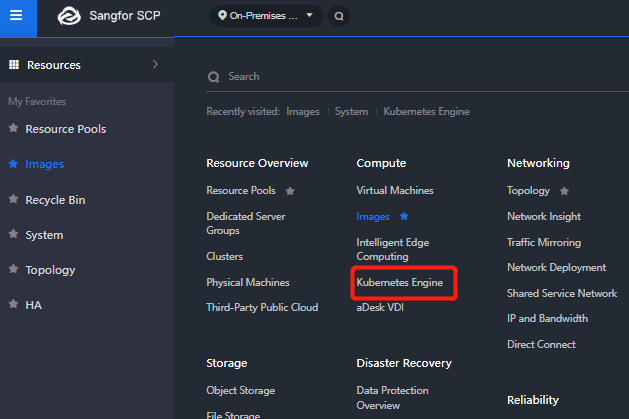Open System from the sidebar

click(44, 235)
